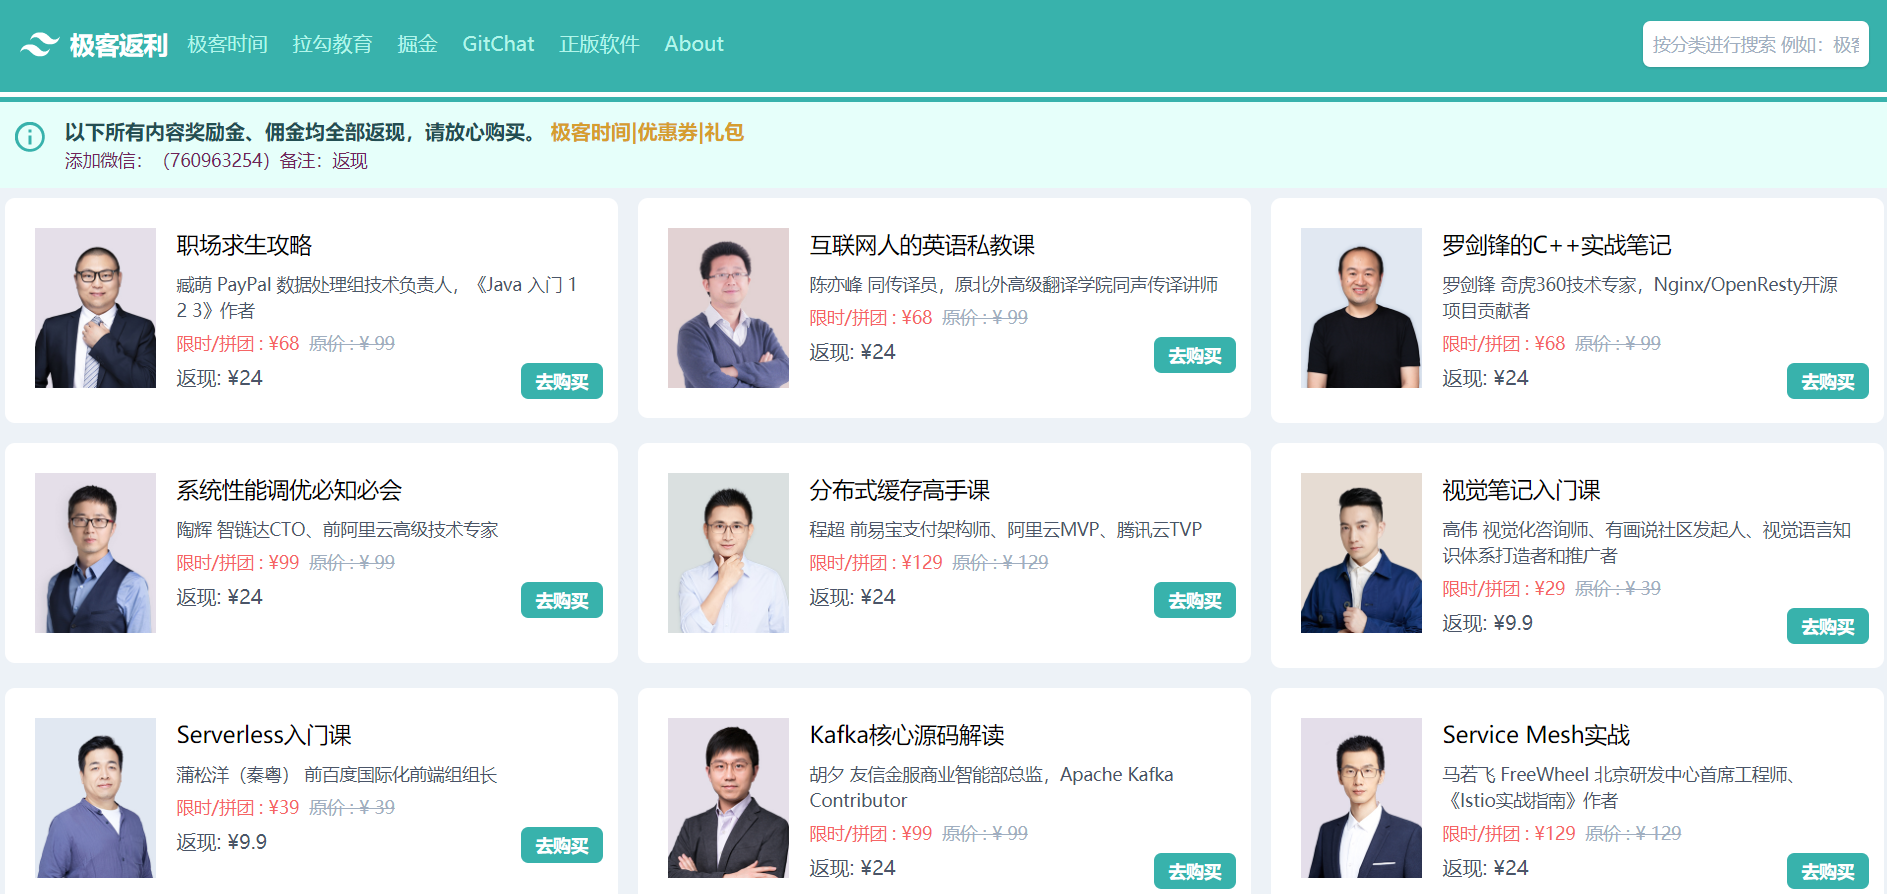The height and width of the screenshot is (894, 1887).
Task: Open instructor photo of 分布式缓存高手课
Action: [x=728, y=553]
